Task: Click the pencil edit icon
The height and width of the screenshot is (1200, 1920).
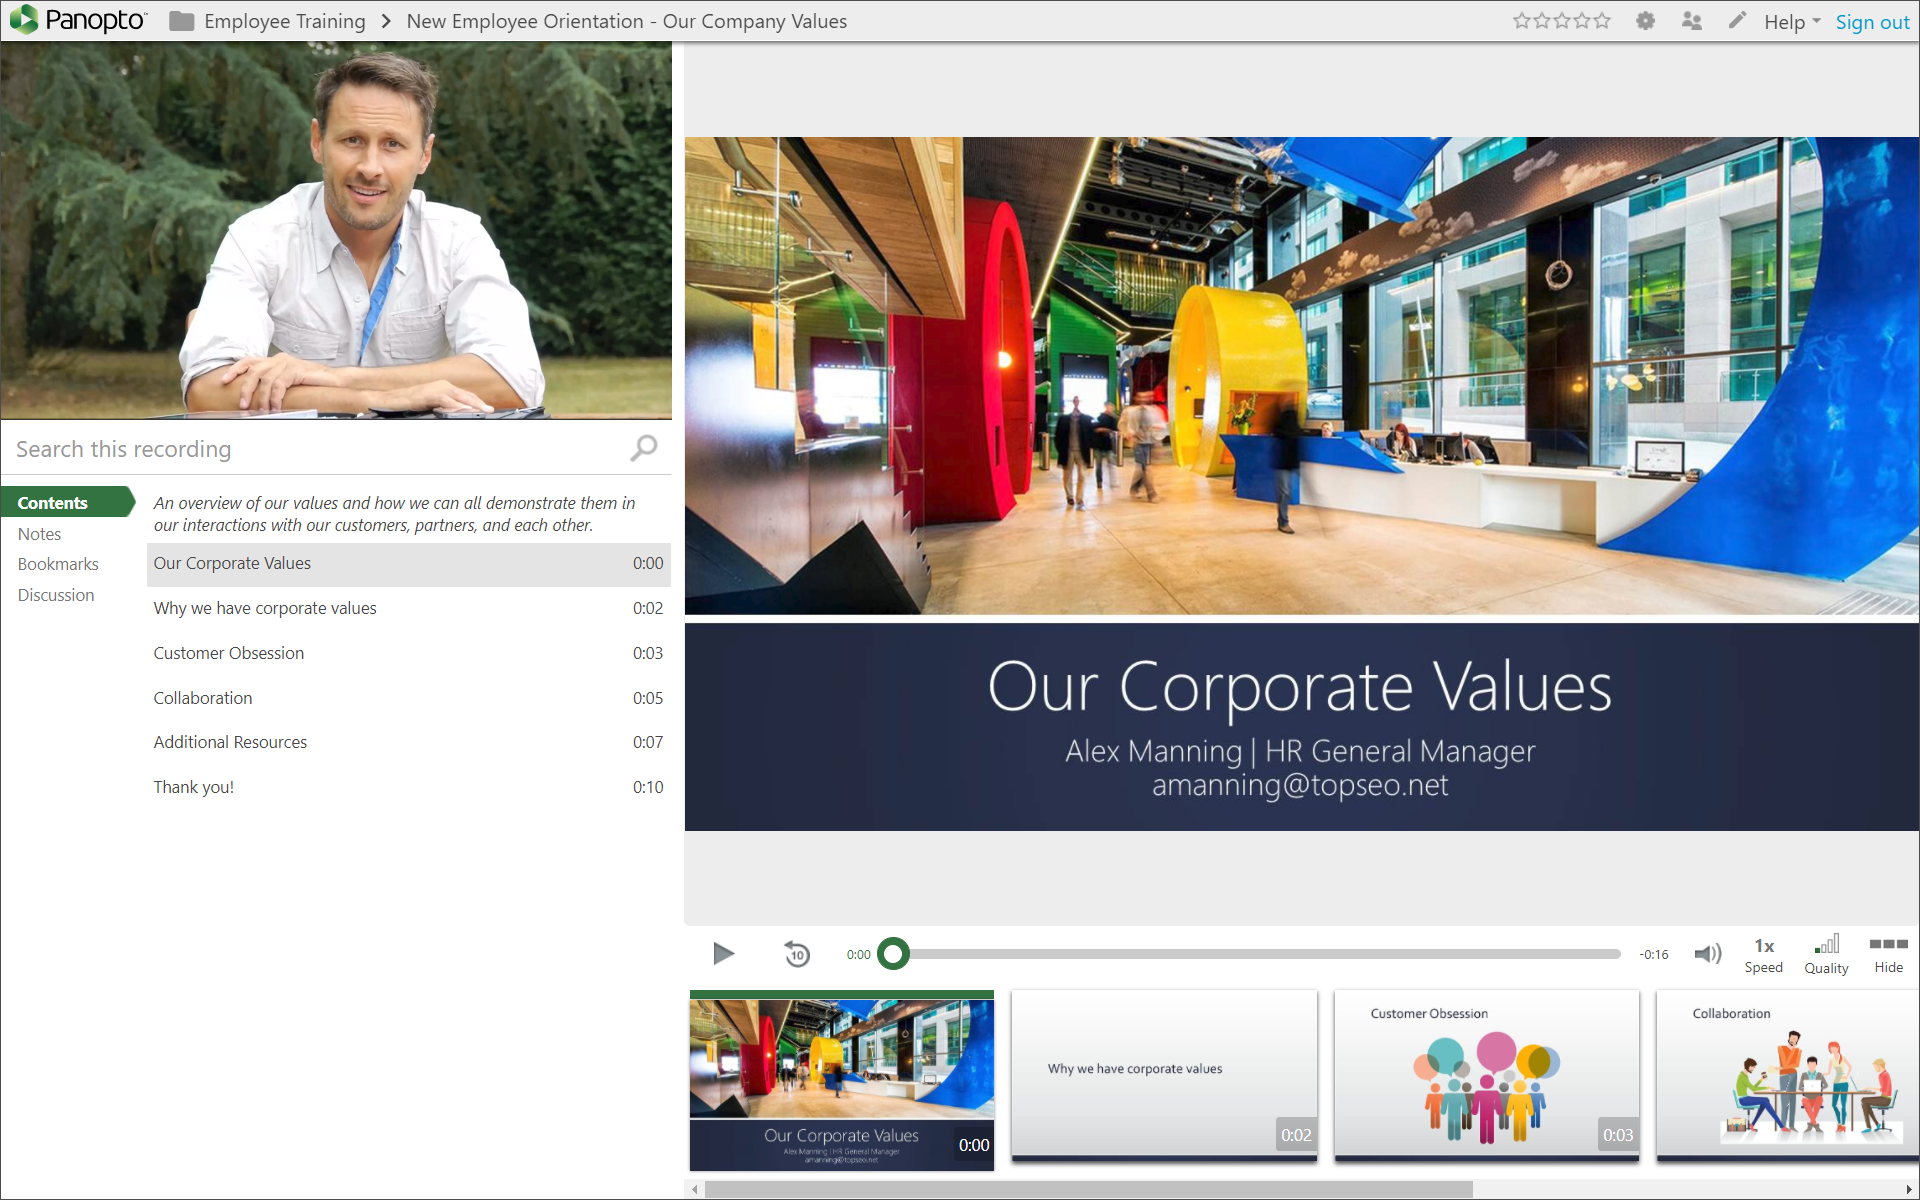Action: click(x=1737, y=21)
